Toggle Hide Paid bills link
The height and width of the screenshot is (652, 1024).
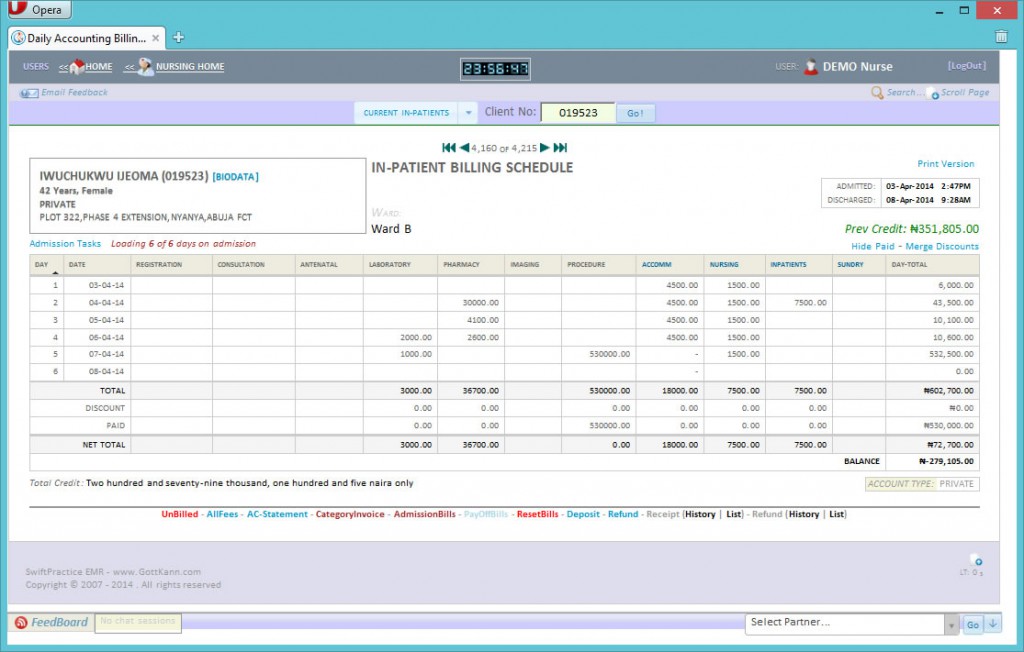point(874,246)
